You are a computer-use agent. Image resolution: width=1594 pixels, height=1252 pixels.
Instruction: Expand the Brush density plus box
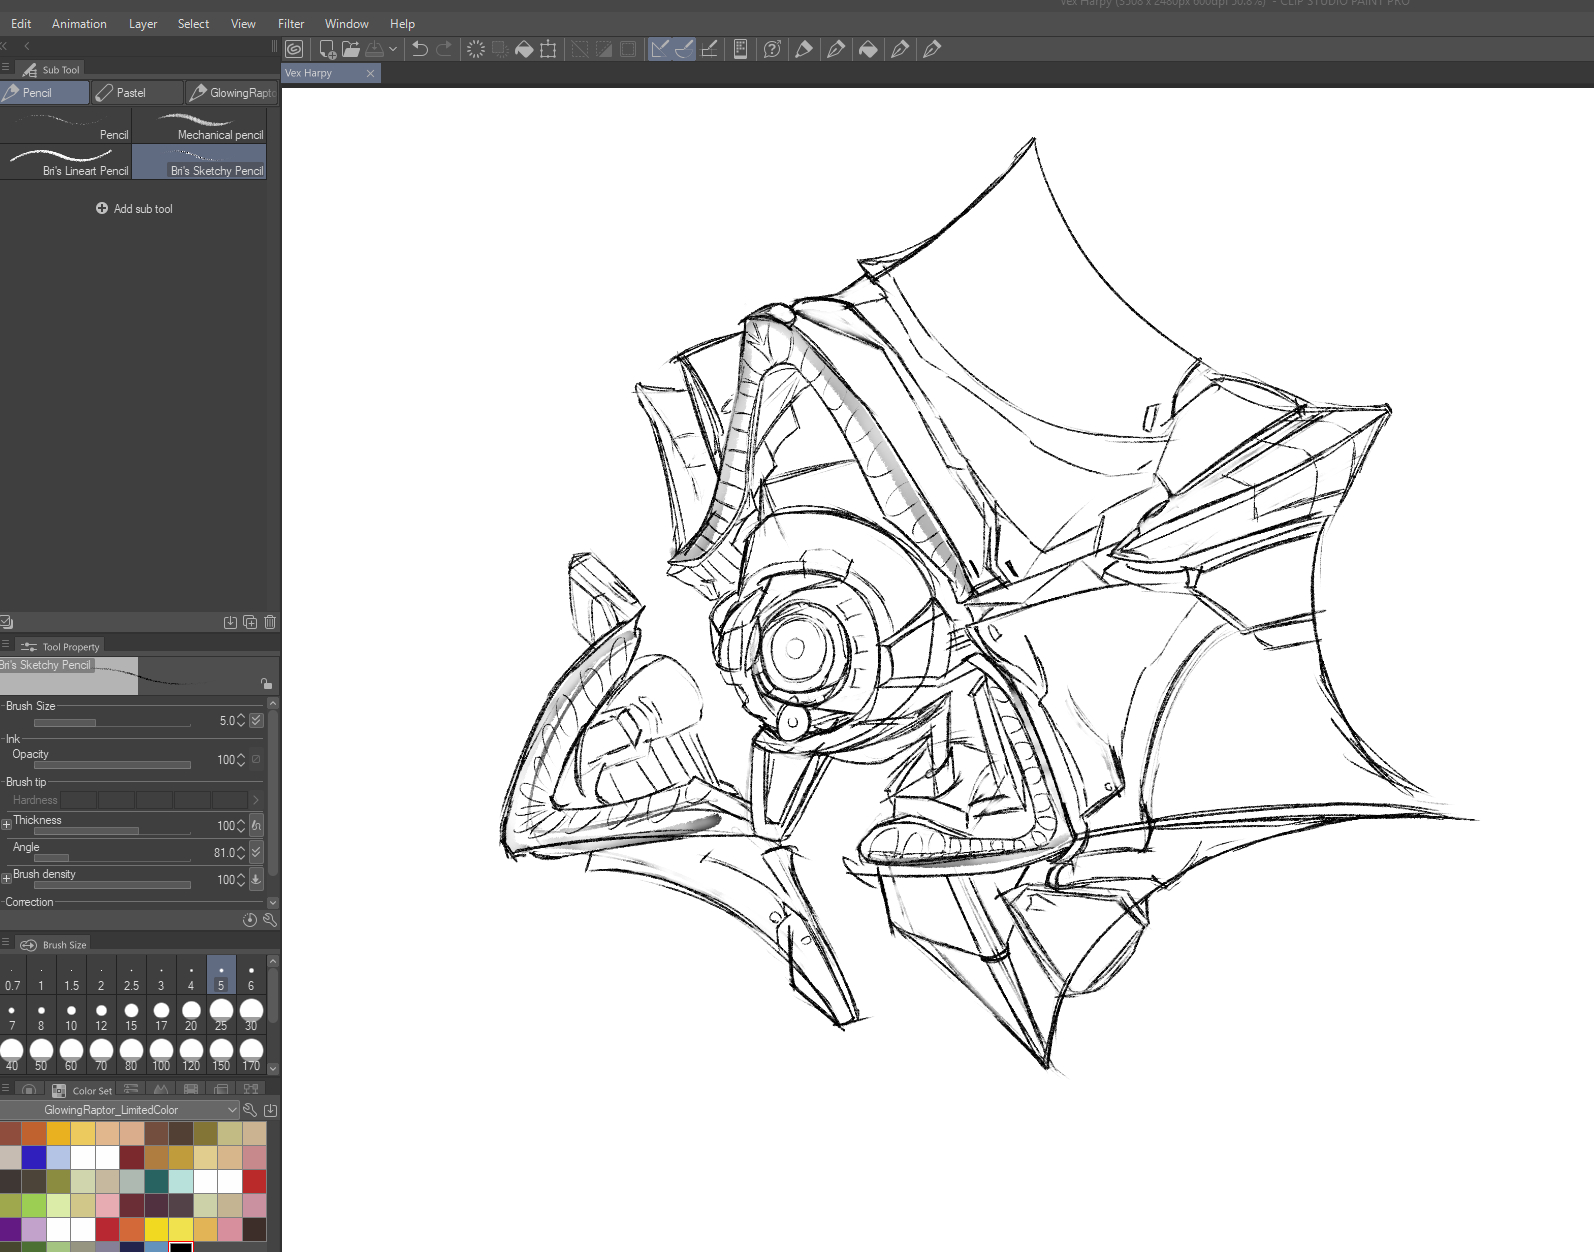(x=7, y=879)
